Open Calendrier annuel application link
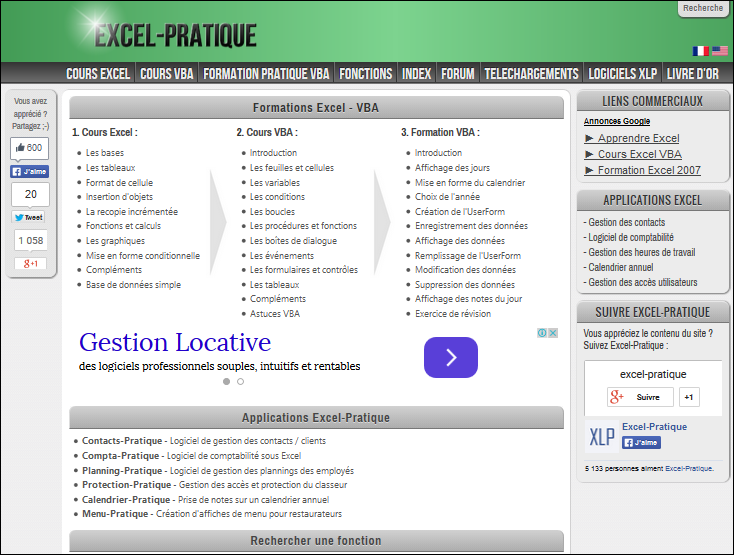 (x=621, y=267)
